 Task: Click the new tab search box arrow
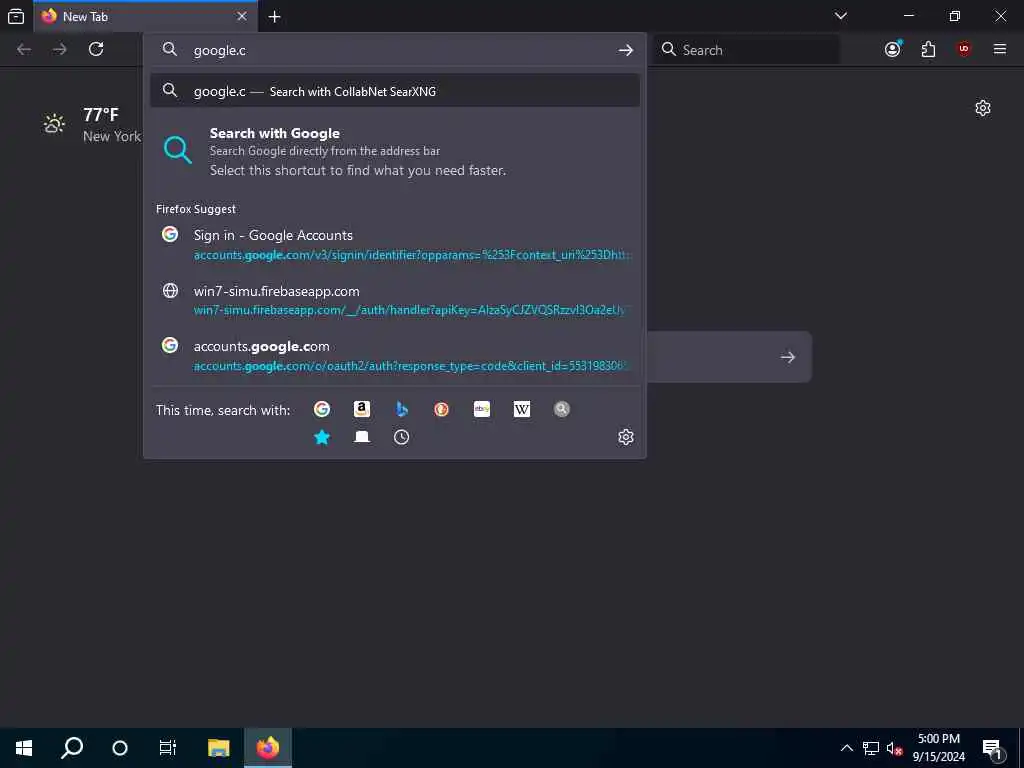click(x=788, y=357)
